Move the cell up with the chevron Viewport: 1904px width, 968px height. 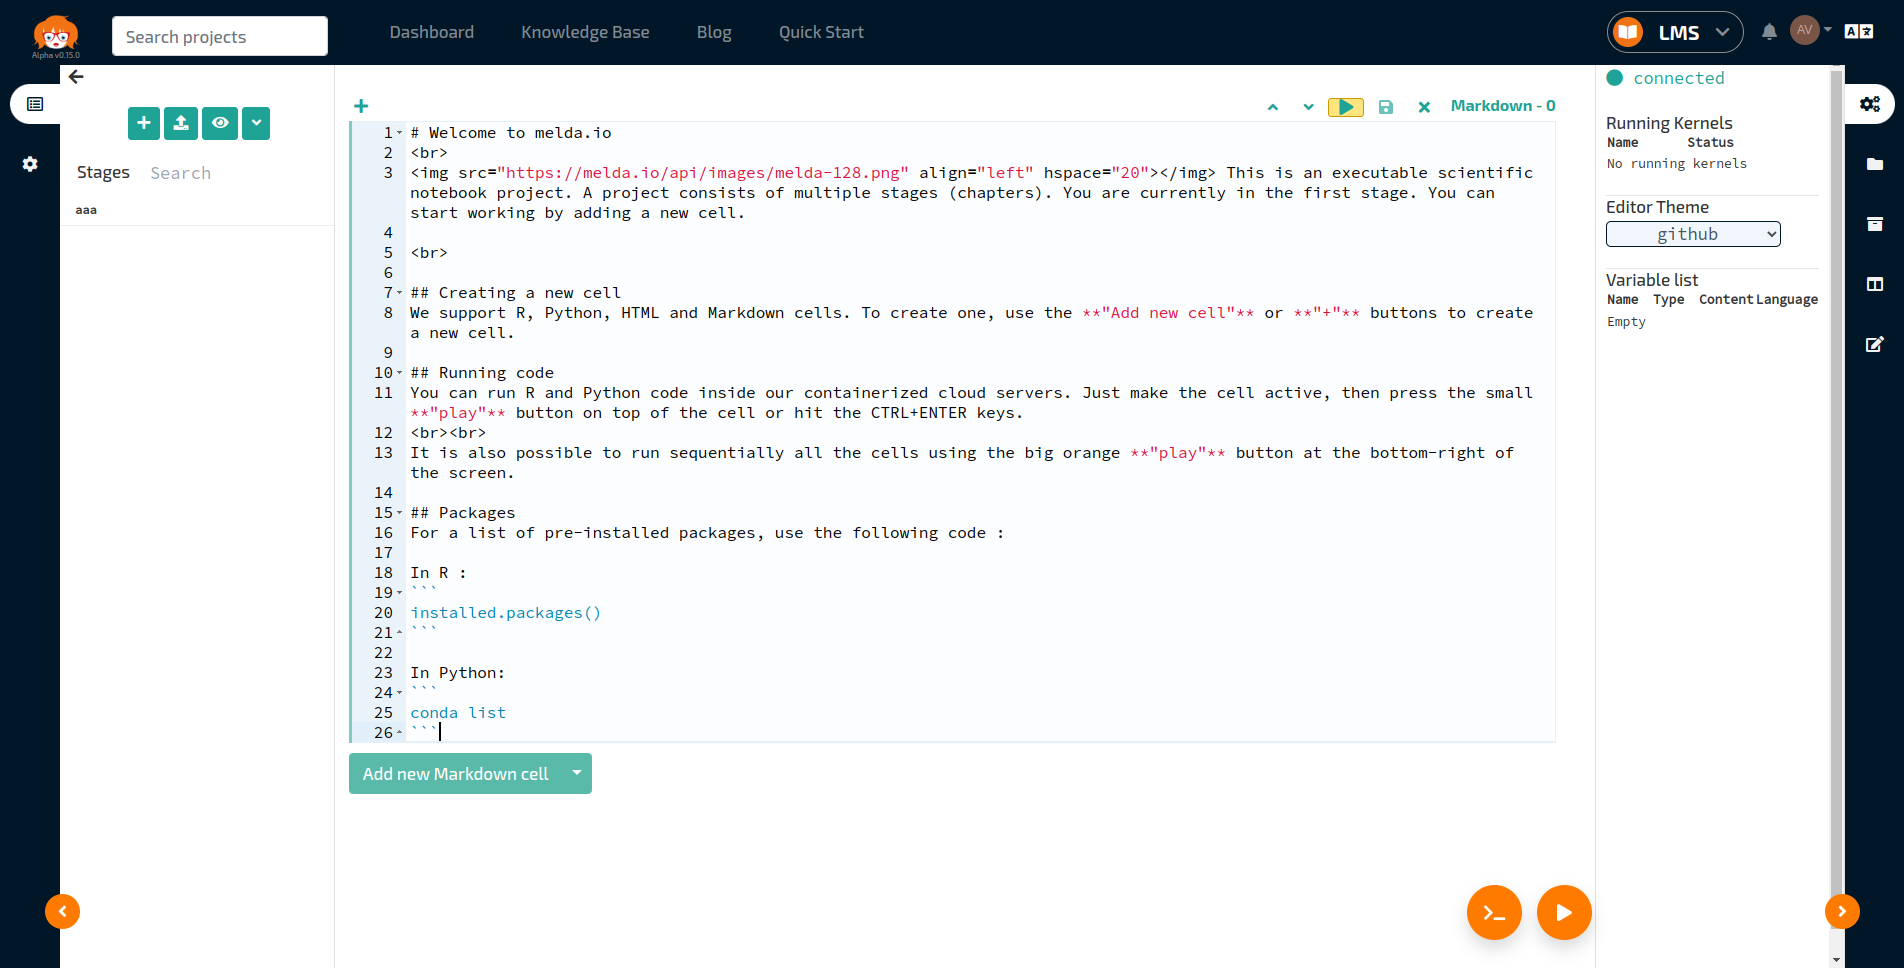(x=1273, y=107)
